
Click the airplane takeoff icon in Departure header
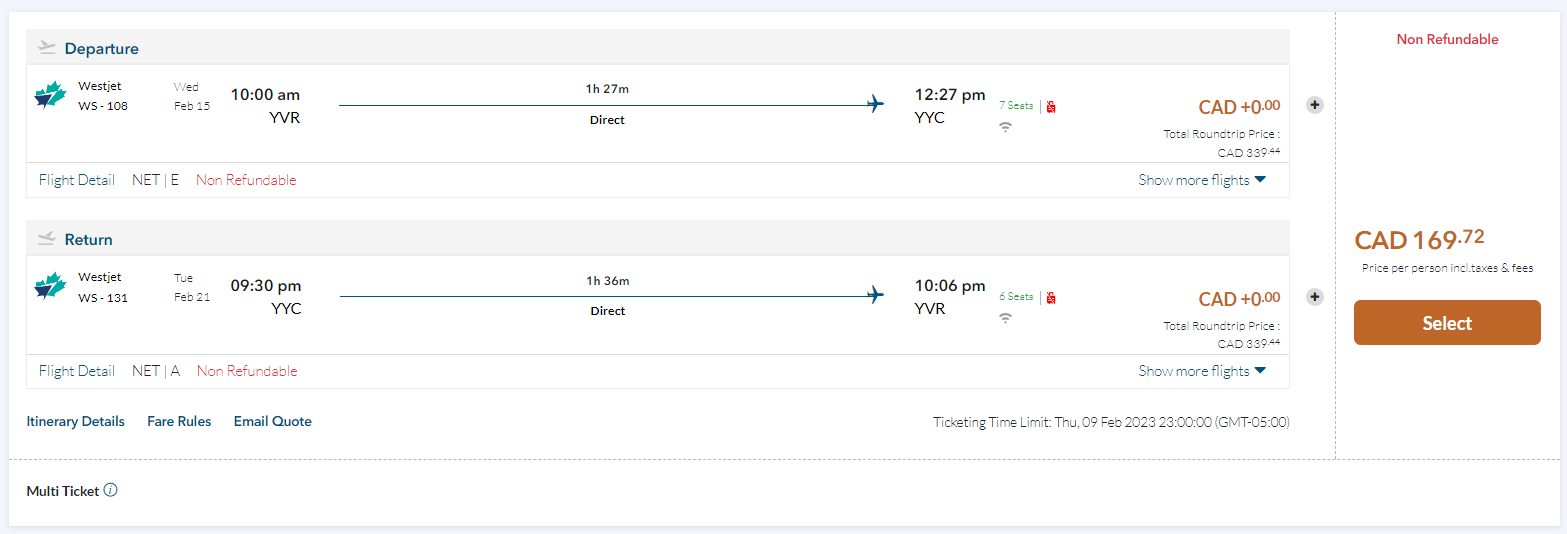pos(47,47)
